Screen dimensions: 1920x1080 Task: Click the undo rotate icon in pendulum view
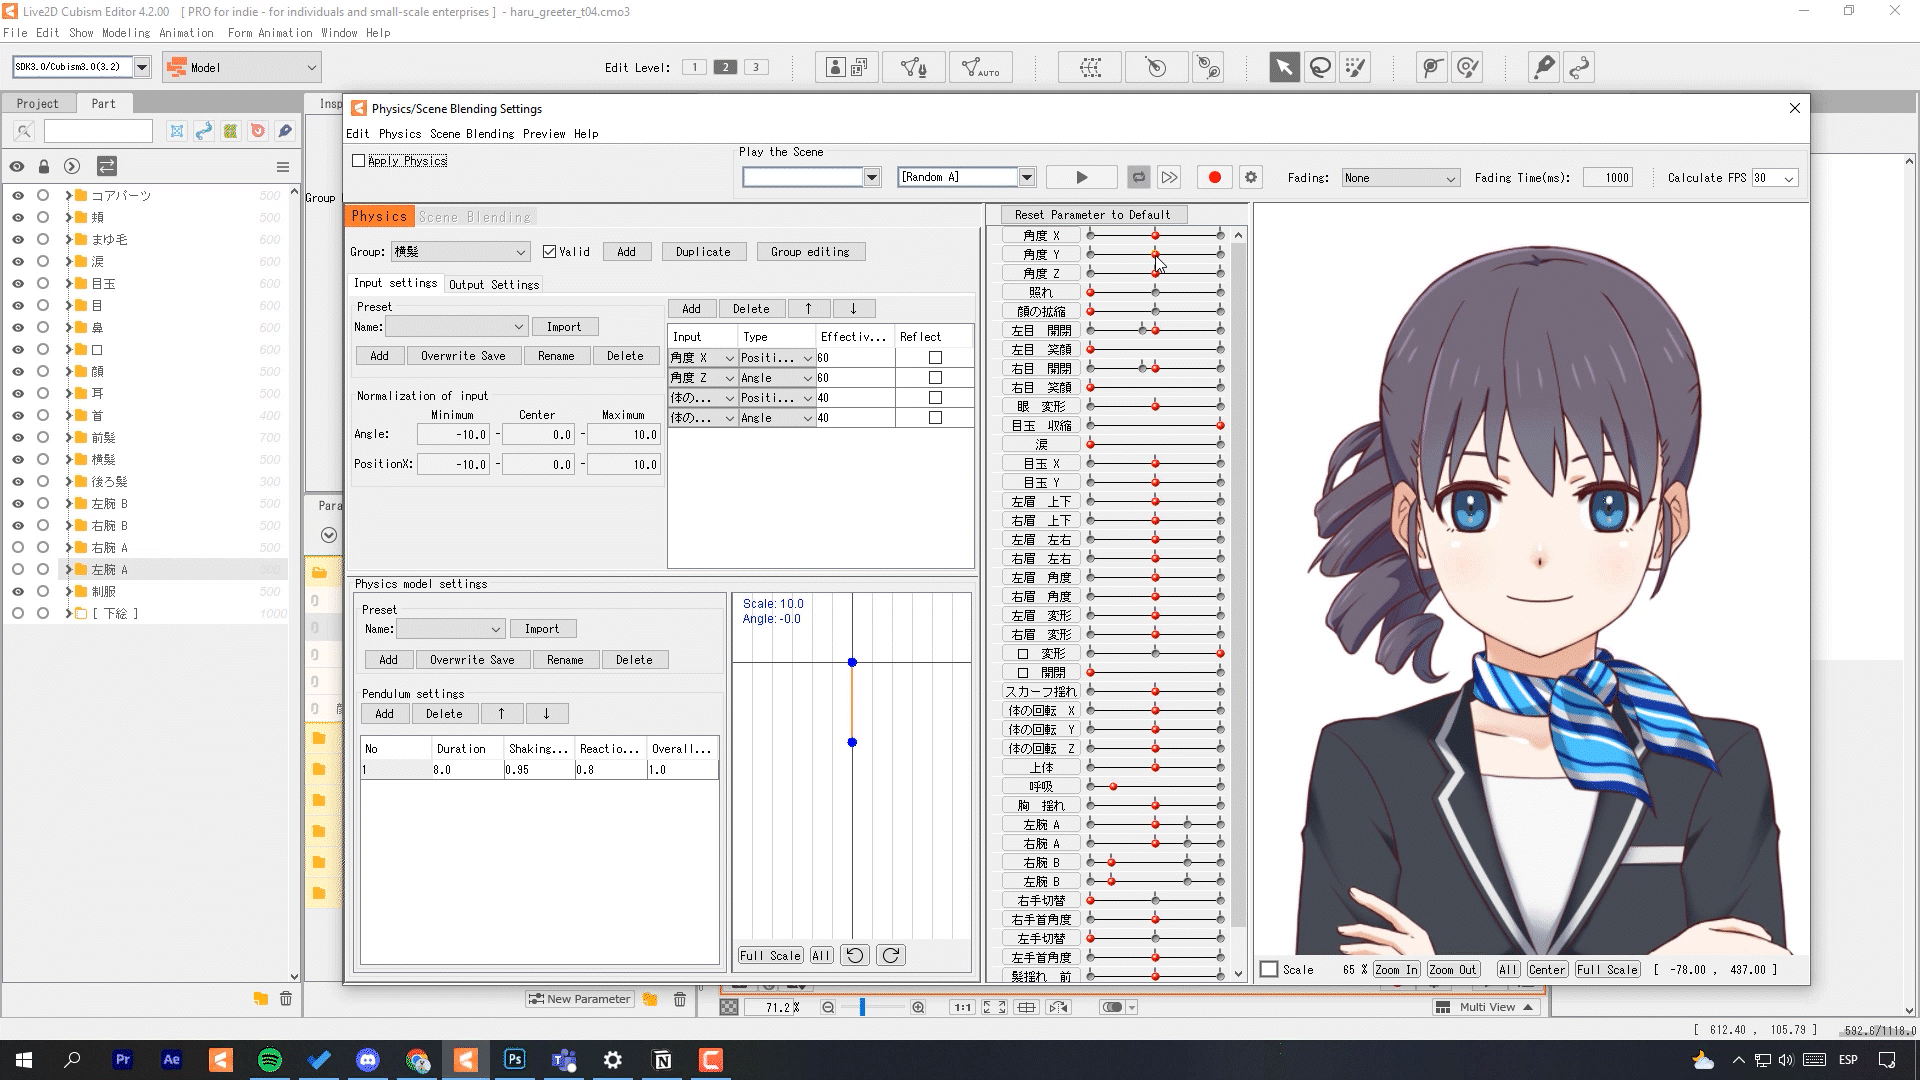[x=854, y=955]
